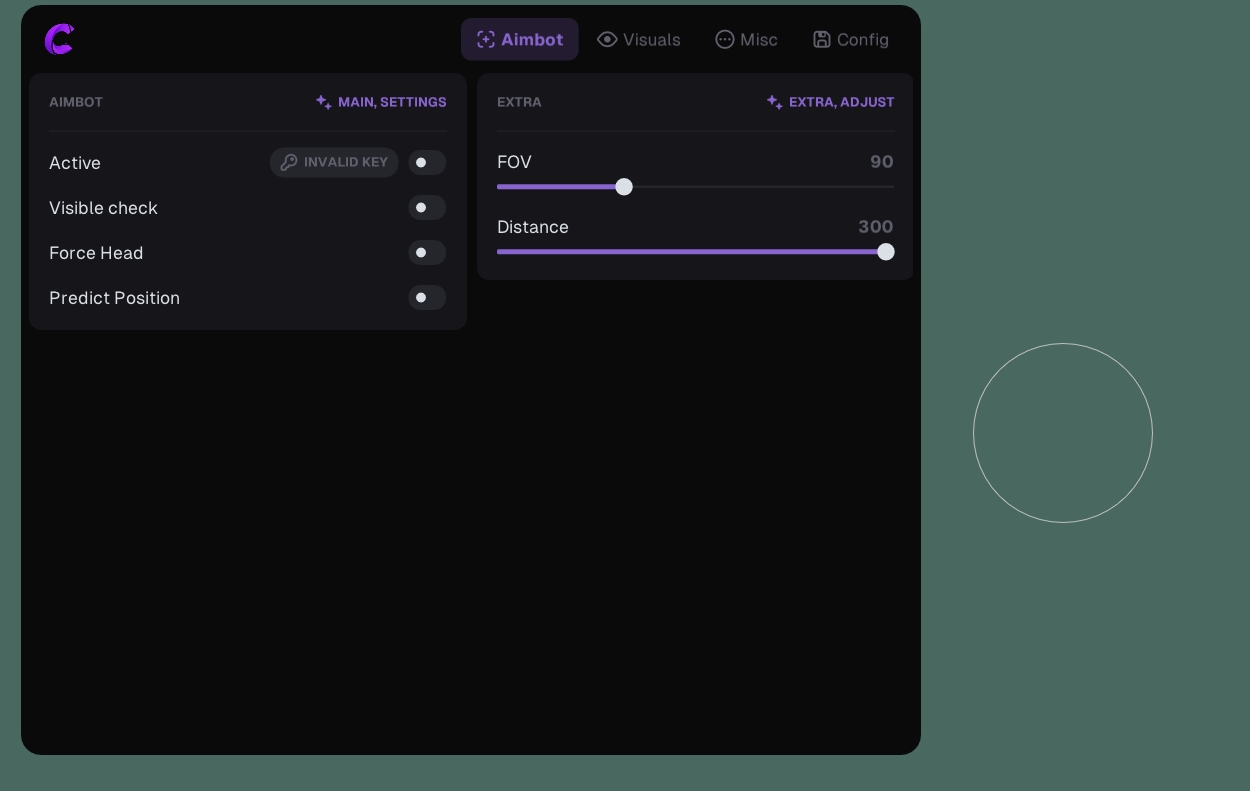Open the MAIN, SETTINGS options
The image size is (1250, 791).
[392, 101]
